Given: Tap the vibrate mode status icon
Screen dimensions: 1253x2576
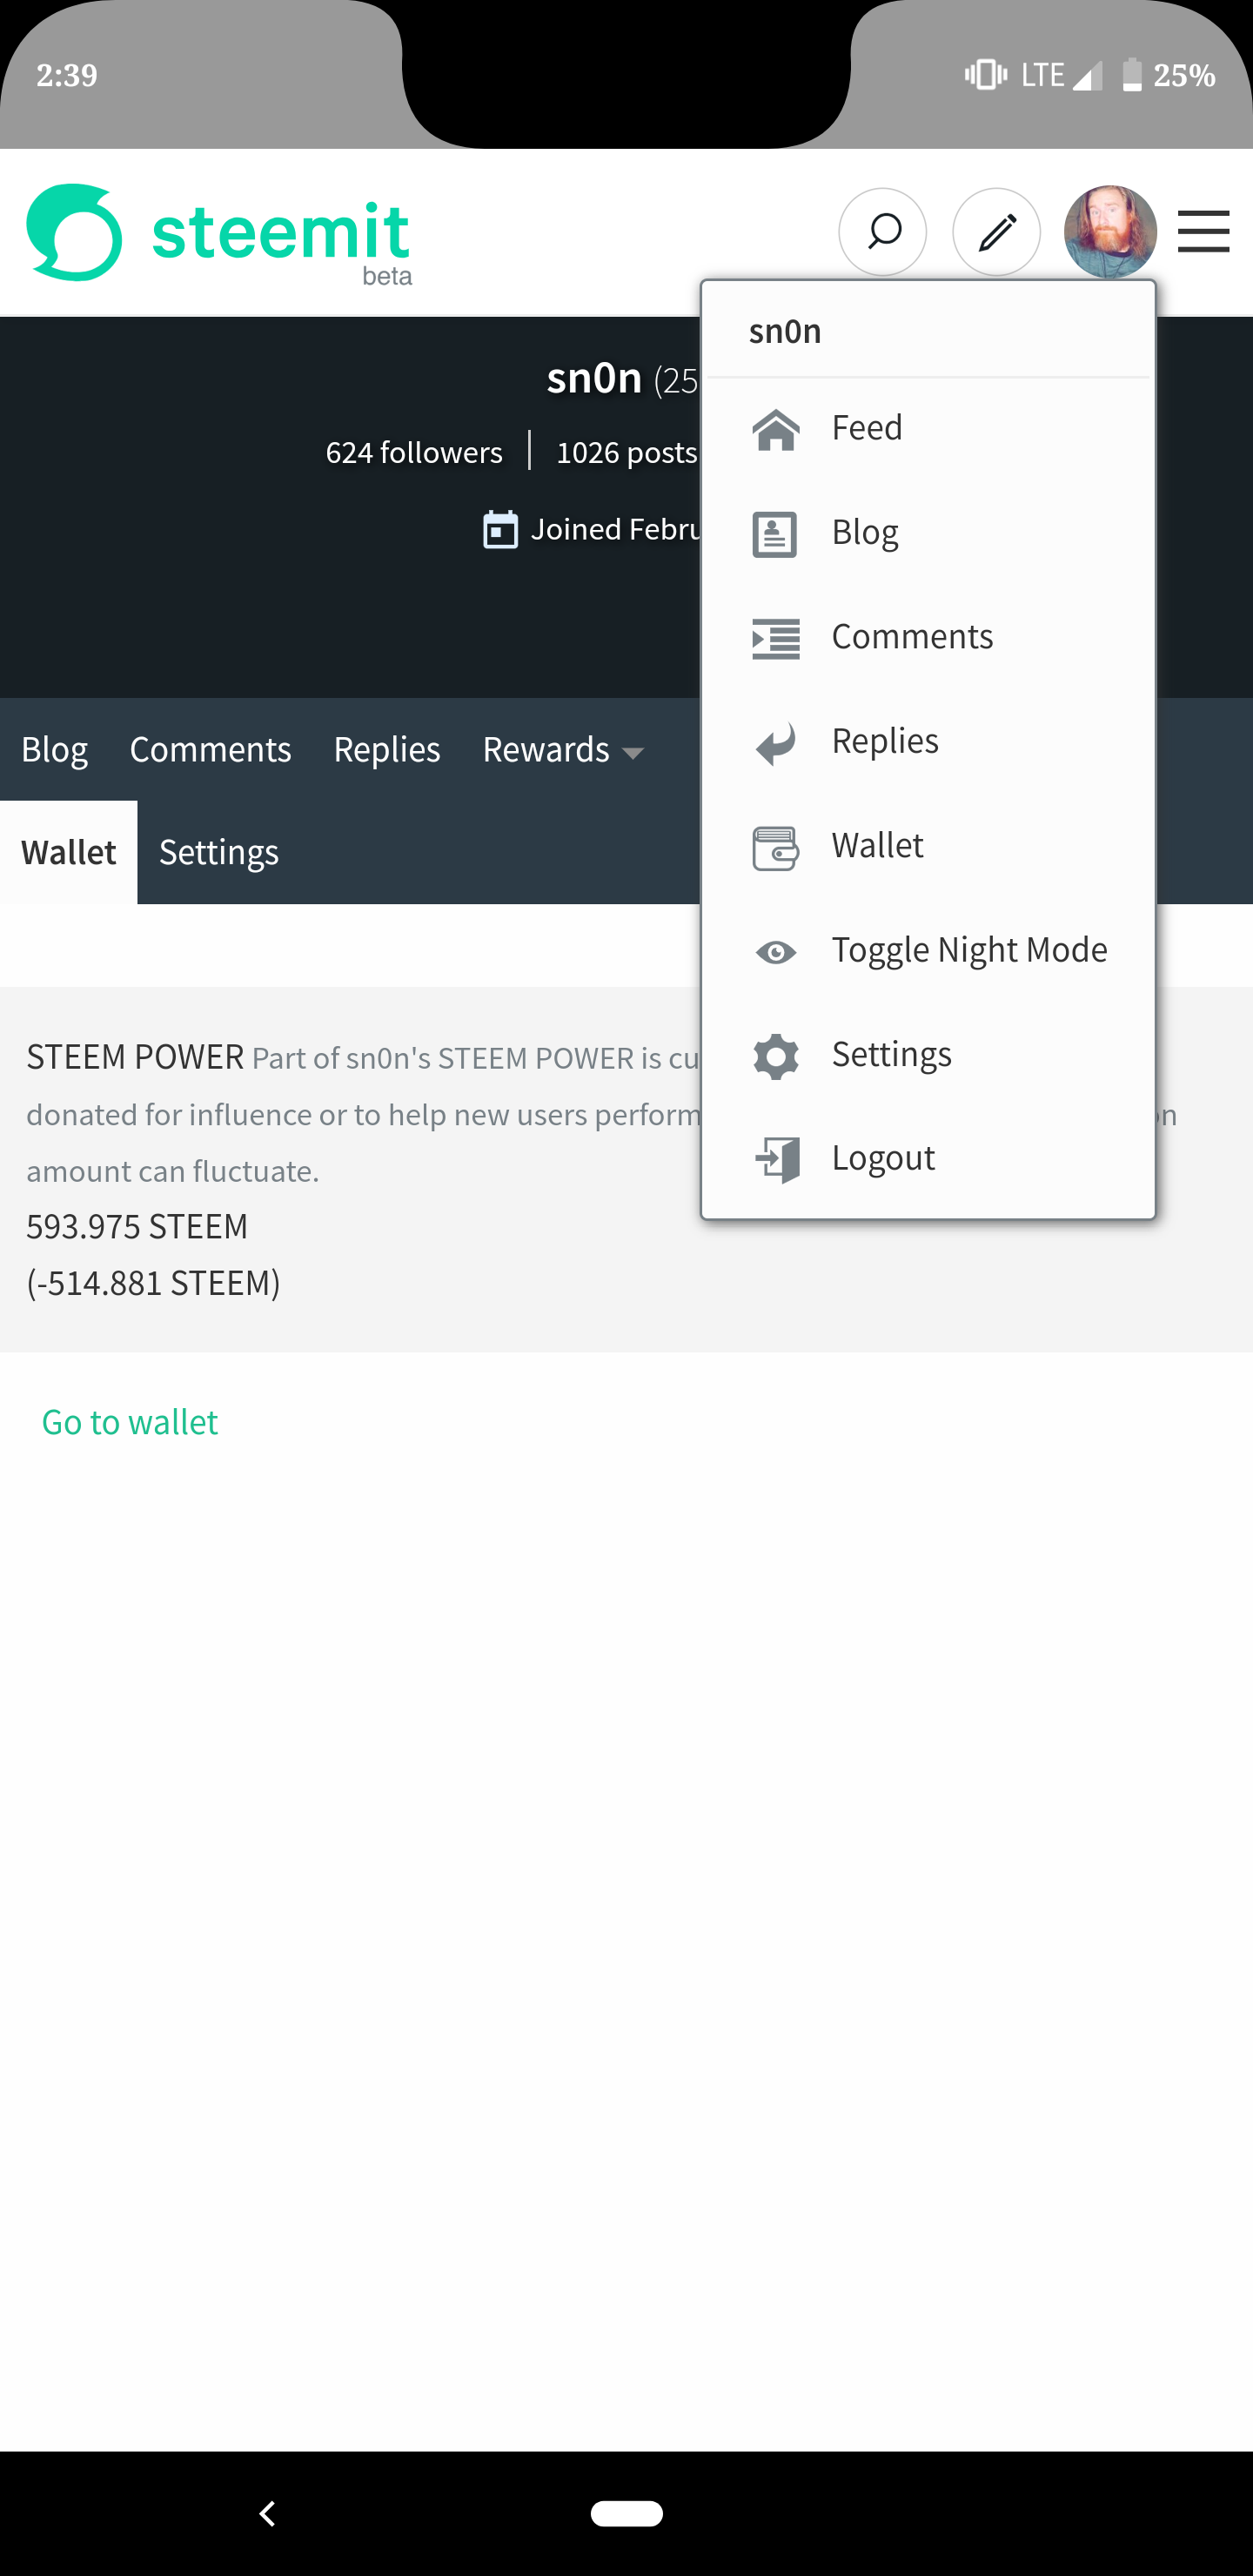Looking at the screenshot, I should (x=985, y=75).
